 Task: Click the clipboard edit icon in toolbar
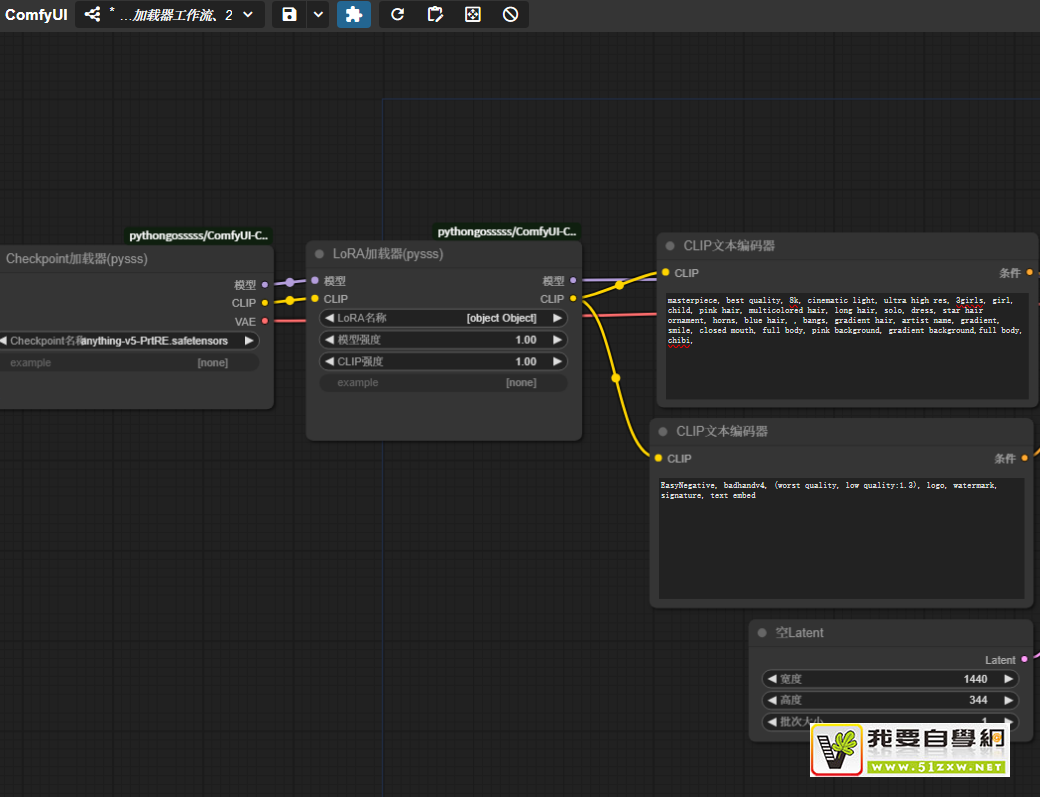pos(435,14)
